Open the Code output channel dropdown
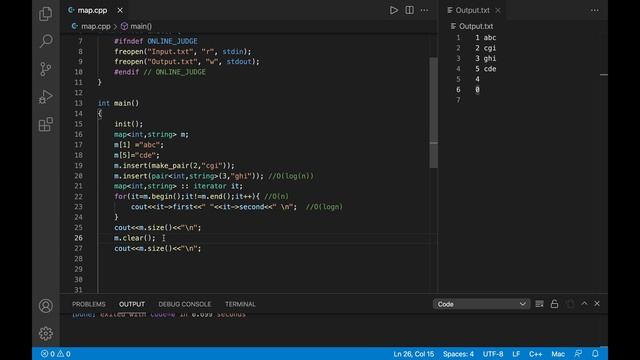640x360 pixels. coord(481,304)
